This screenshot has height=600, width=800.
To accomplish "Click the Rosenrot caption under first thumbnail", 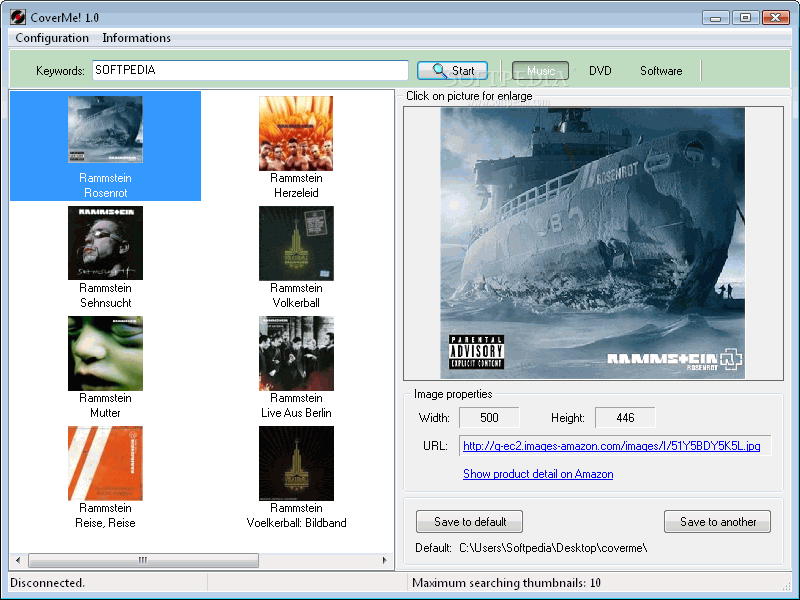I will tap(106, 193).
